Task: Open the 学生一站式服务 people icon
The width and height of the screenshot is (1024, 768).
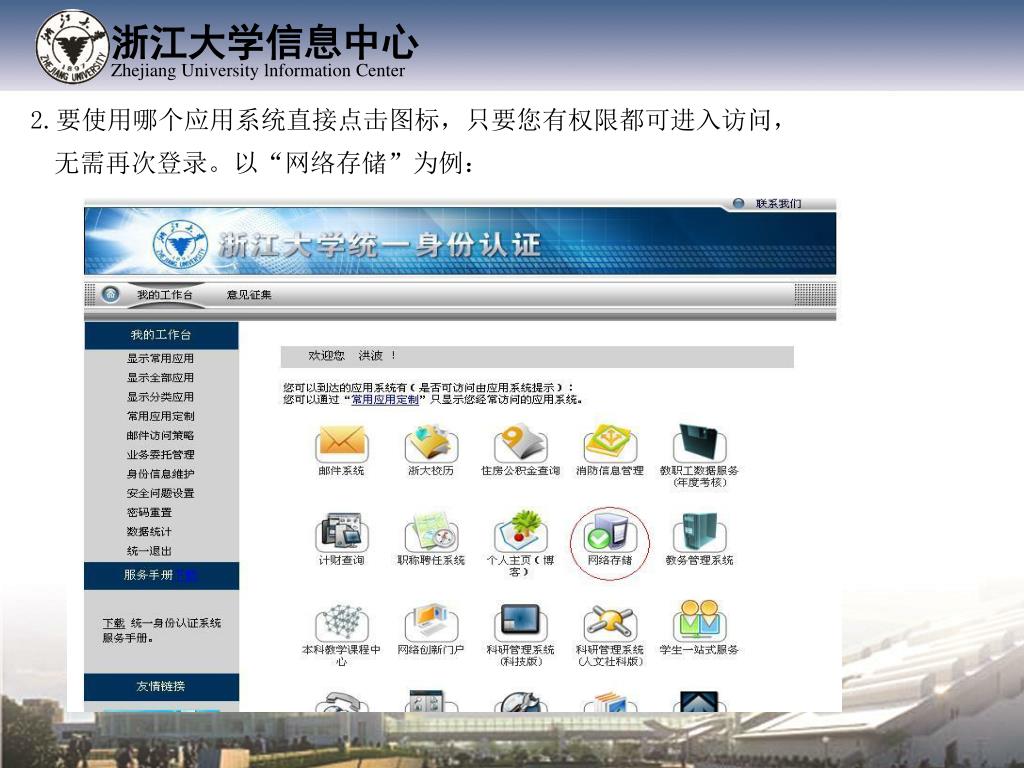Action: tap(699, 620)
